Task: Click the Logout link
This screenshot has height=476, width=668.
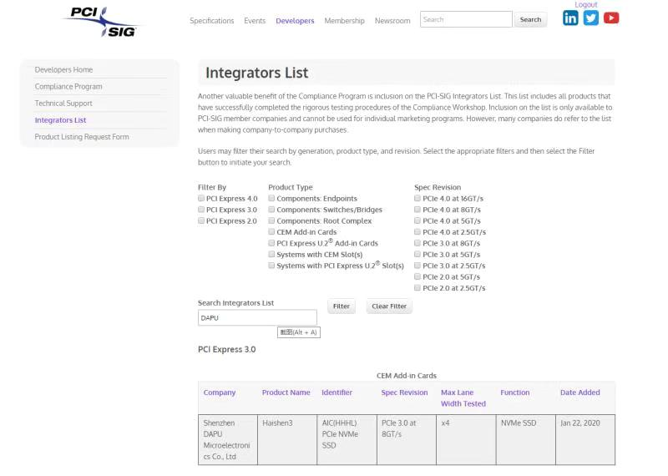Action: tap(586, 5)
